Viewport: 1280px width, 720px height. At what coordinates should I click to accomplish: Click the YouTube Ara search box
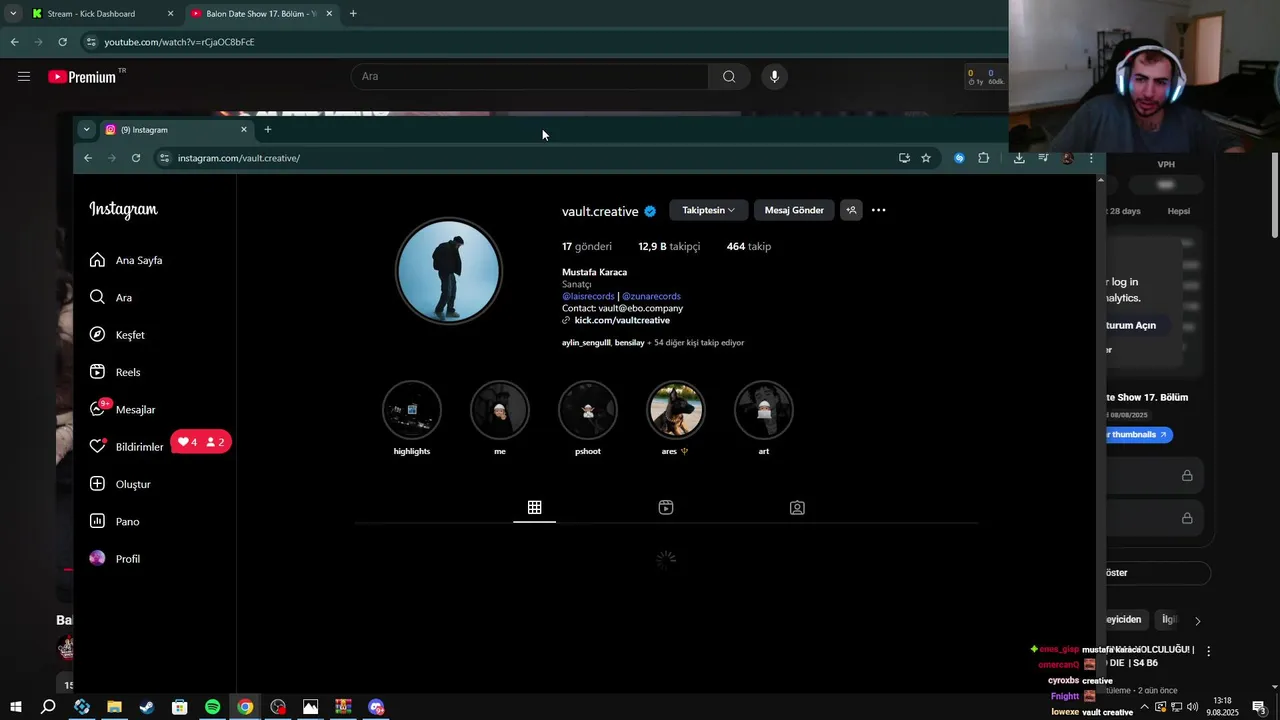530,76
